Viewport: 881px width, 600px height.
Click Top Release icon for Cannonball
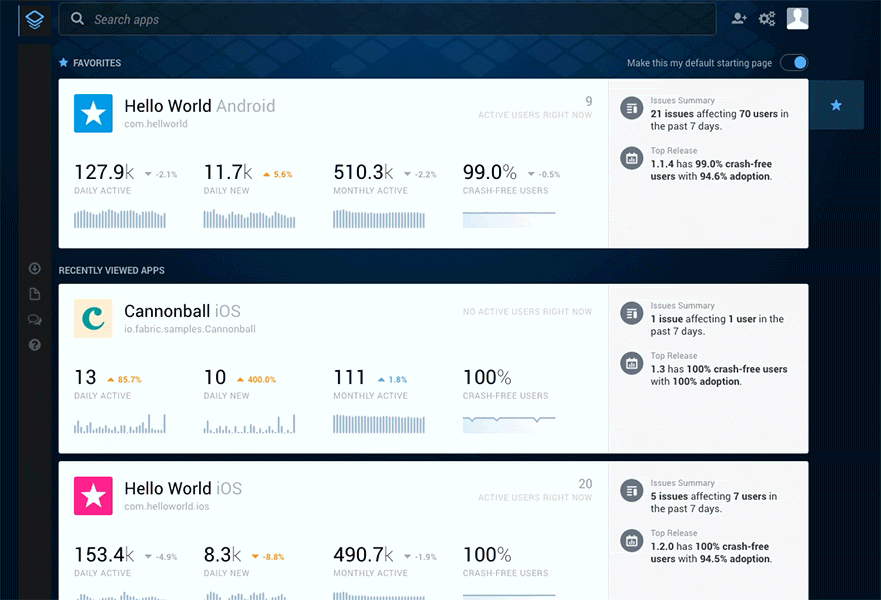(632, 363)
